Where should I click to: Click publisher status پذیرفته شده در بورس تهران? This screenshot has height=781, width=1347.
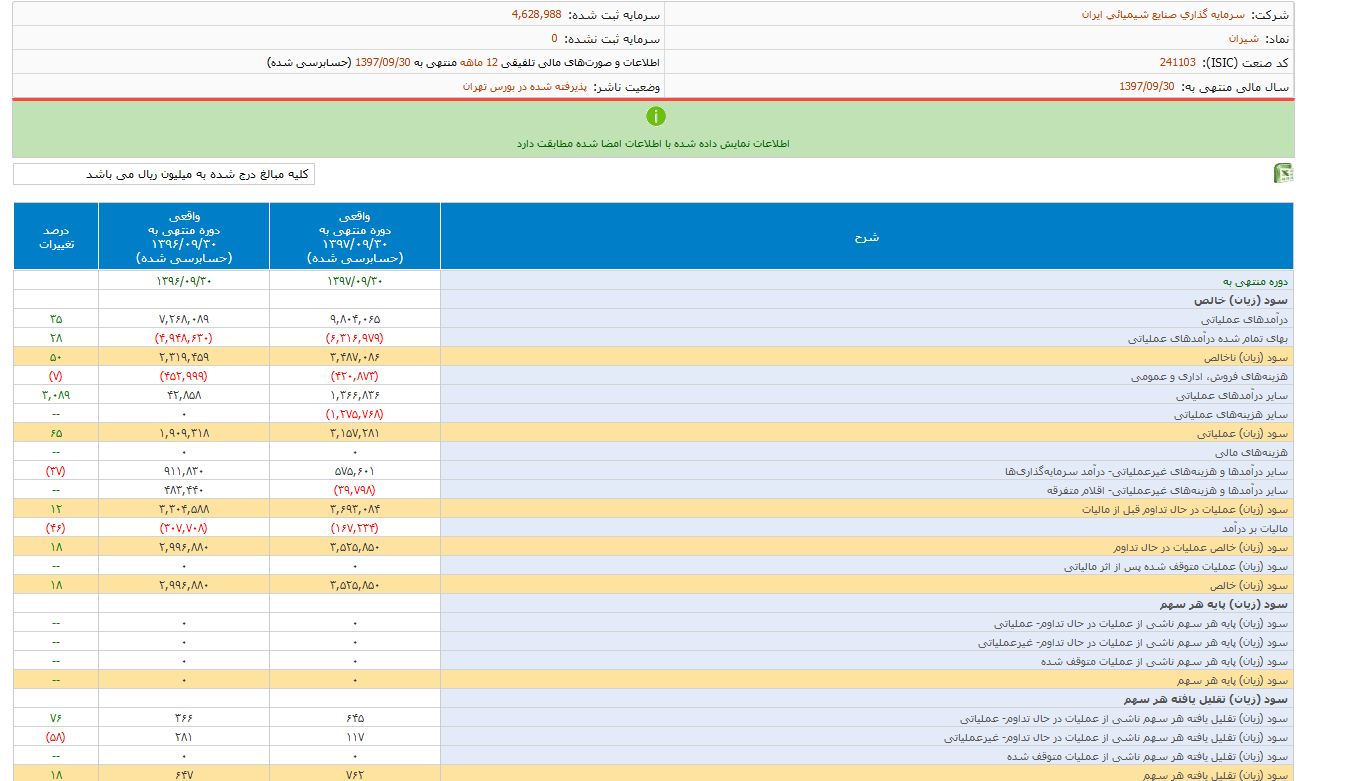(x=523, y=87)
